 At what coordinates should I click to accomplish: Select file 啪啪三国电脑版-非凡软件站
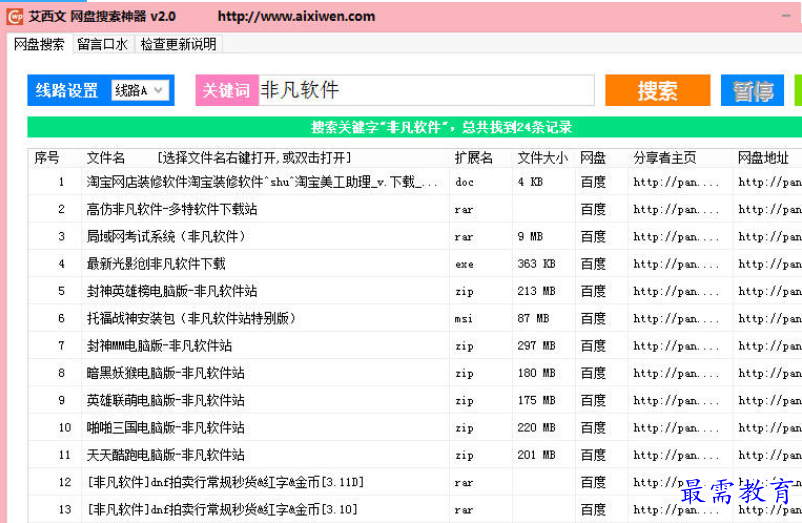tap(165, 428)
